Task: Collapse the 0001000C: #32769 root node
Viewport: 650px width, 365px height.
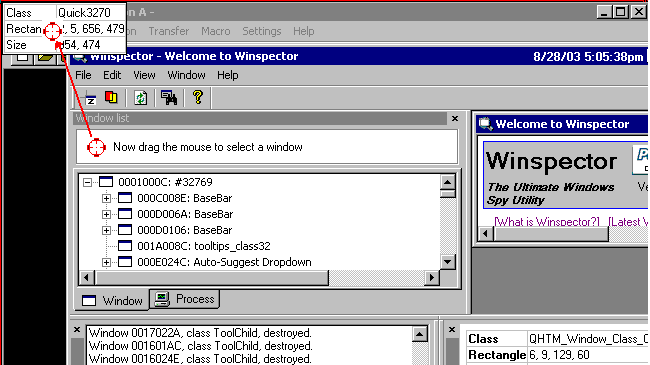Action: point(87,182)
